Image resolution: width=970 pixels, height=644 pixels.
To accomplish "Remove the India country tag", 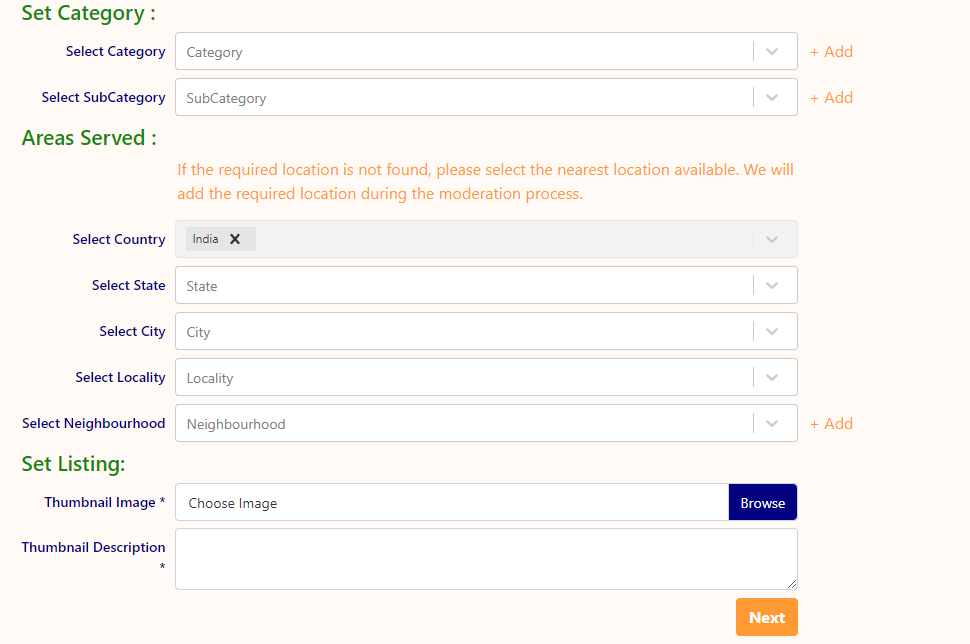I will pyautogui.click(x=235, y=239).
